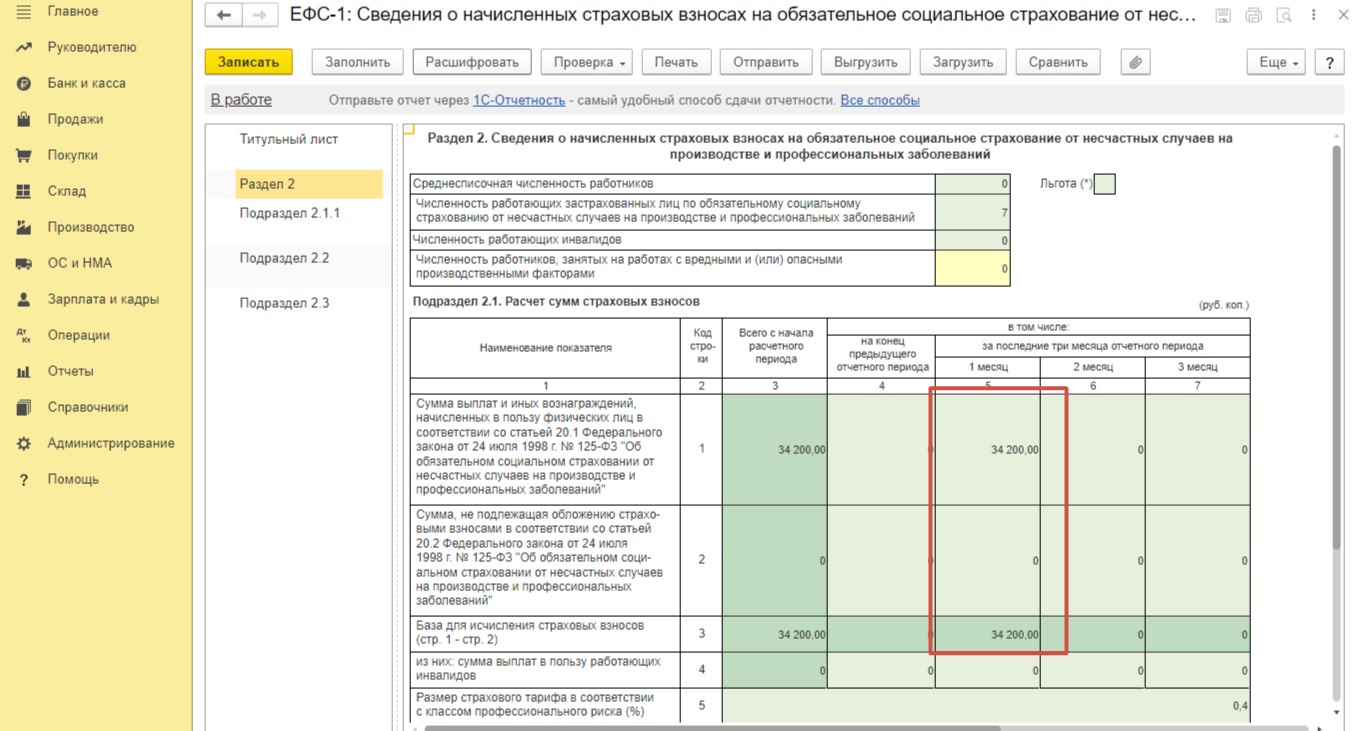Select the row 2 '1 месяц' cell
This screenshot has width=1361, height=731.
pyautogui.click(x=988, y=560)
